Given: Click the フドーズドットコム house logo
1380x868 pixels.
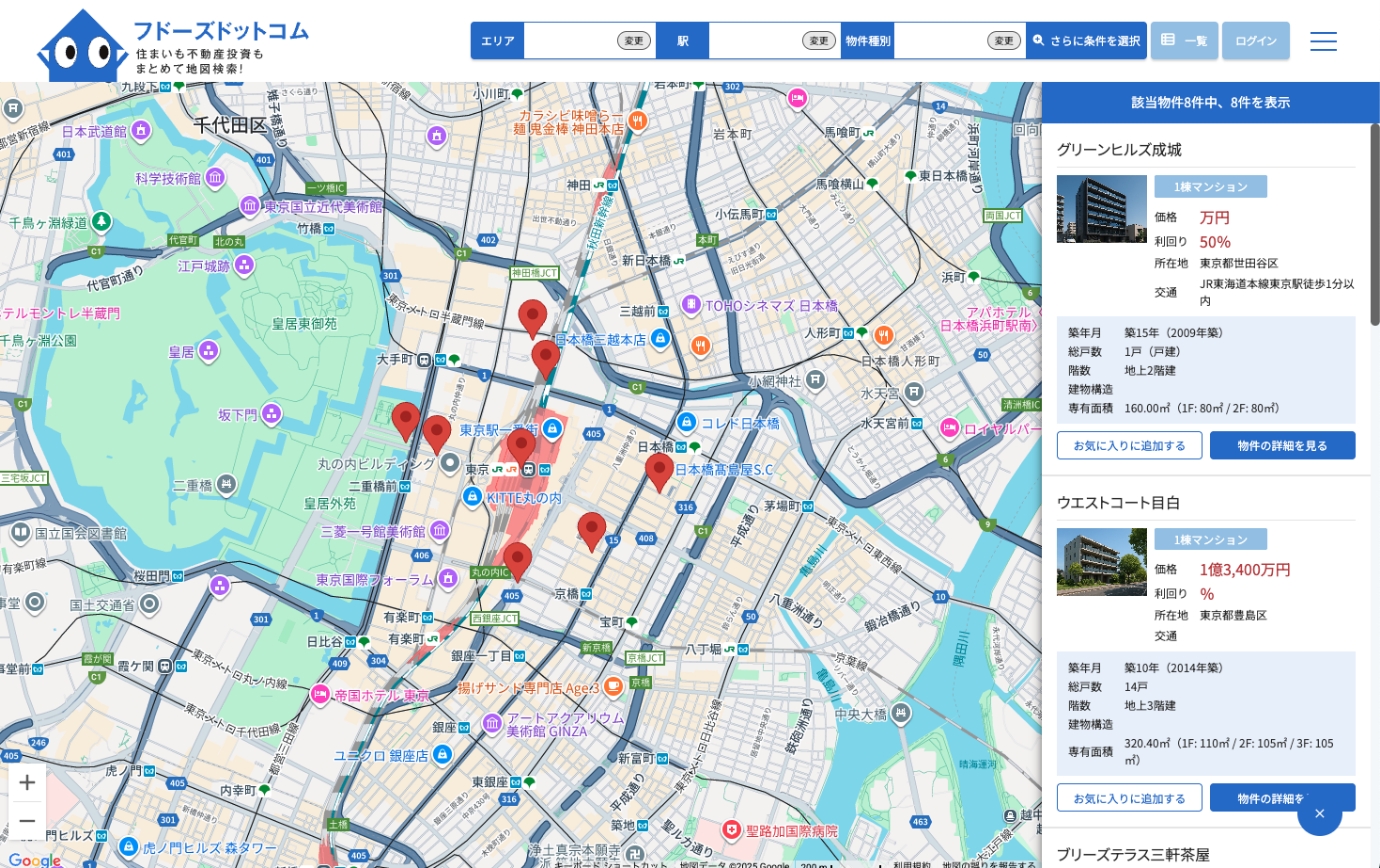Looking at the screenshot, I should [x=82, y=45].
